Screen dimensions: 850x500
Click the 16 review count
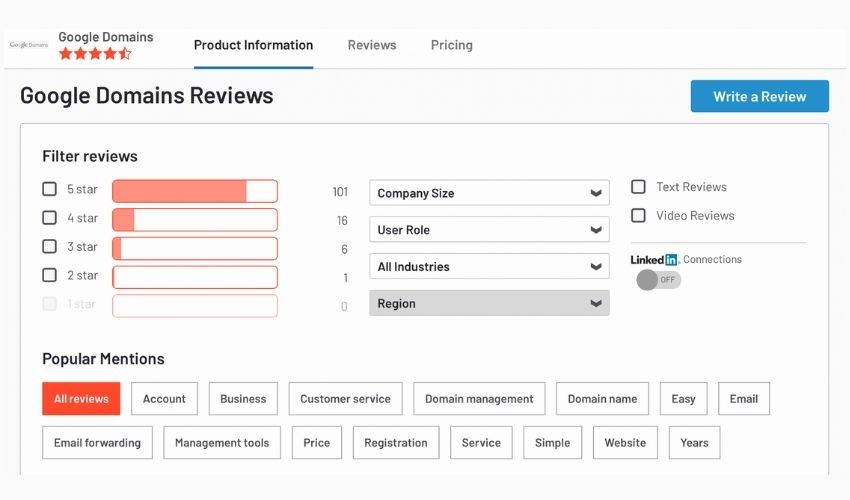(x=342, y=221)
